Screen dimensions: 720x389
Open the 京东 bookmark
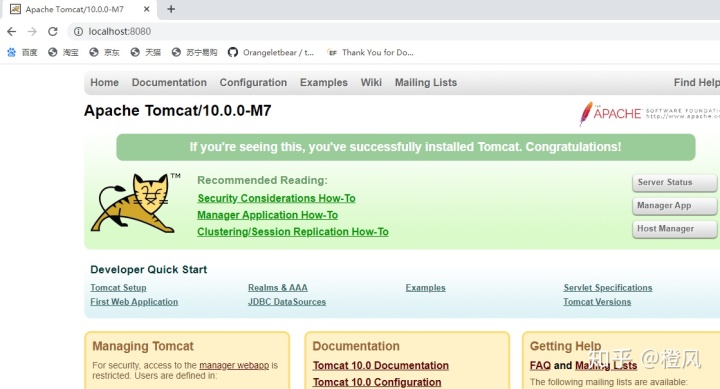tap(104, 52)
